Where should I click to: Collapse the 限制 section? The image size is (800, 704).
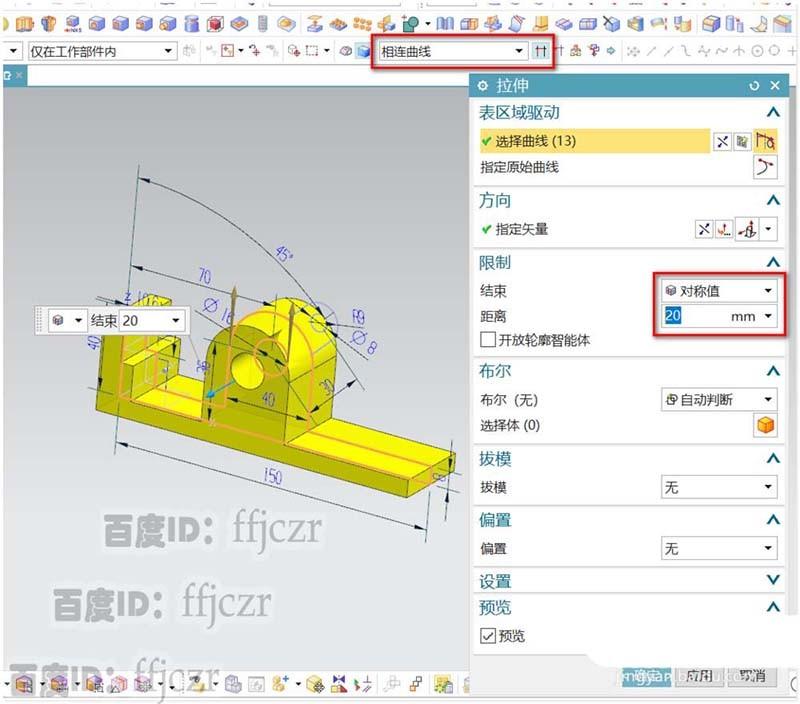tap(775, 262)
